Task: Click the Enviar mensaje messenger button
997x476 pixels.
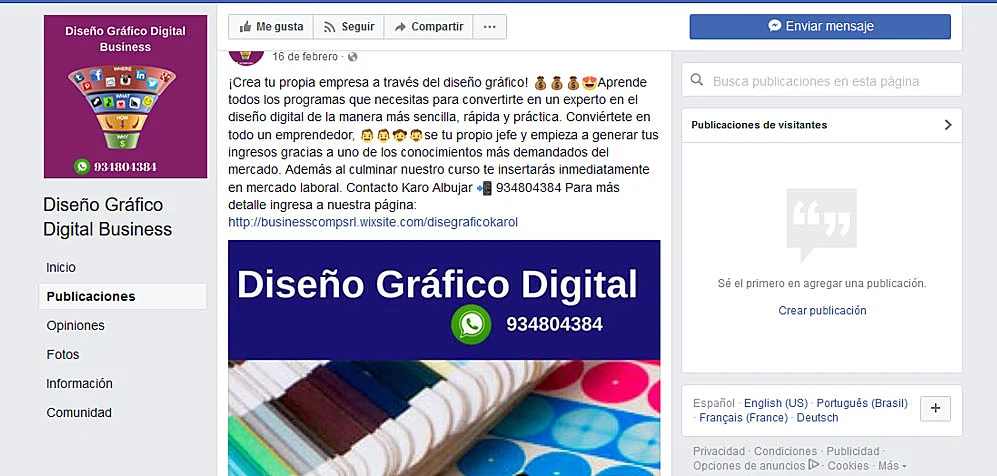Action: click(x=820, y=27)
